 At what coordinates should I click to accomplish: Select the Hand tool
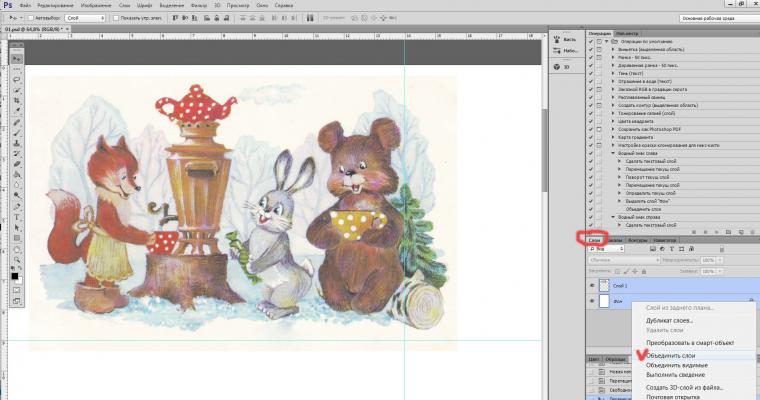point(17,249)
